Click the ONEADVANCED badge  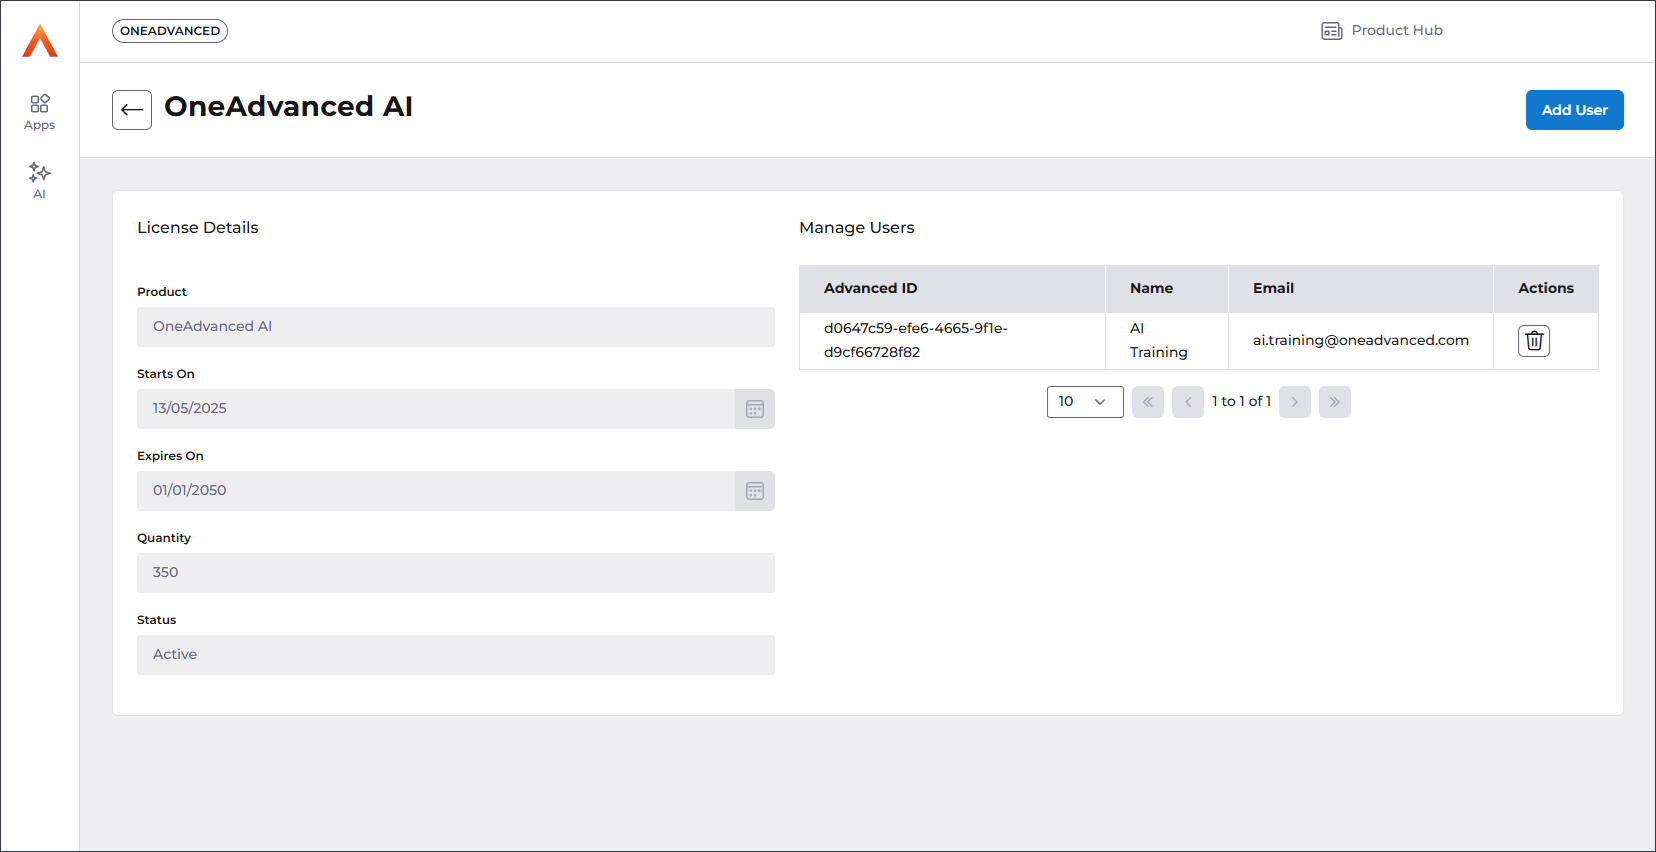(170, 31)
